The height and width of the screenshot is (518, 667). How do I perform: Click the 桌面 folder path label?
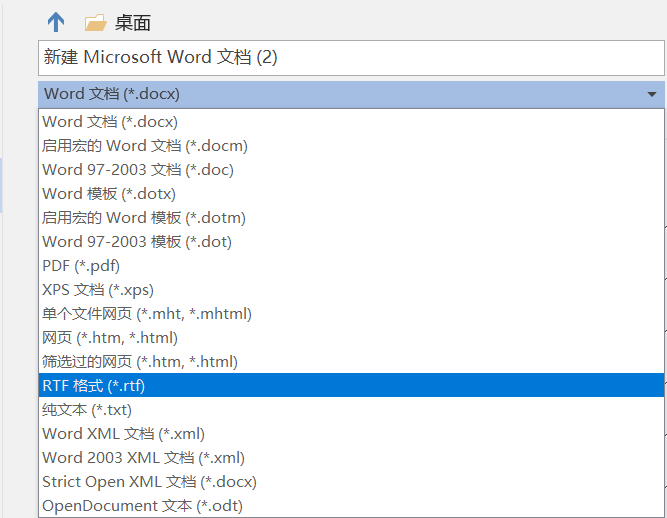click(x=132, y=23)
